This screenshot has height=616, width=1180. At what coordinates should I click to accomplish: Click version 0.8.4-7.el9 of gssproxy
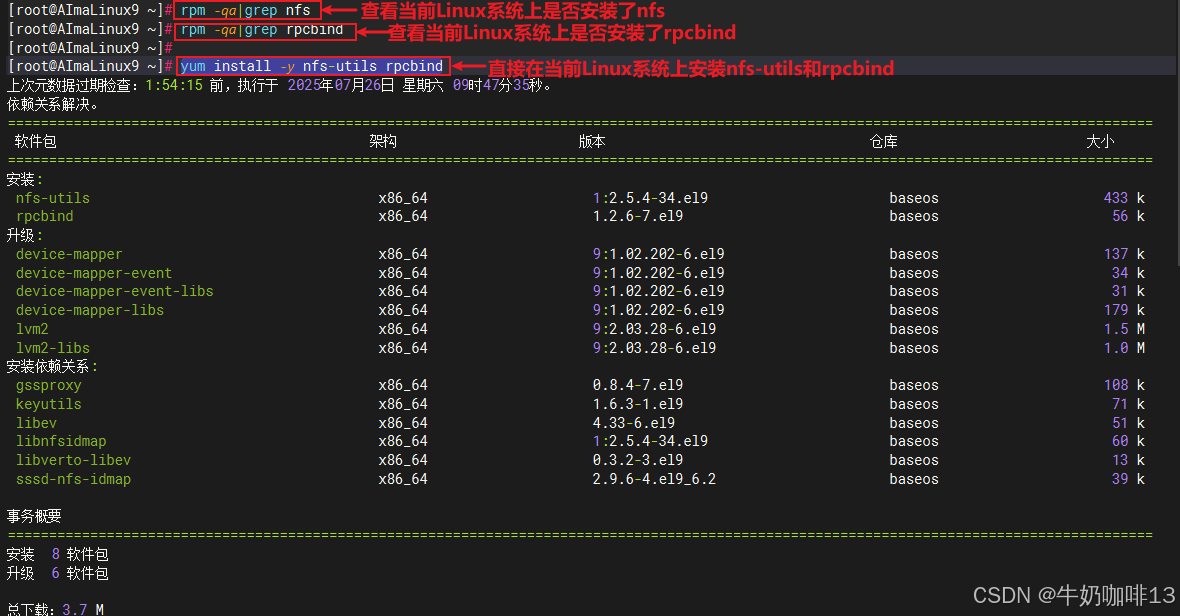click(x=637, y=385)
